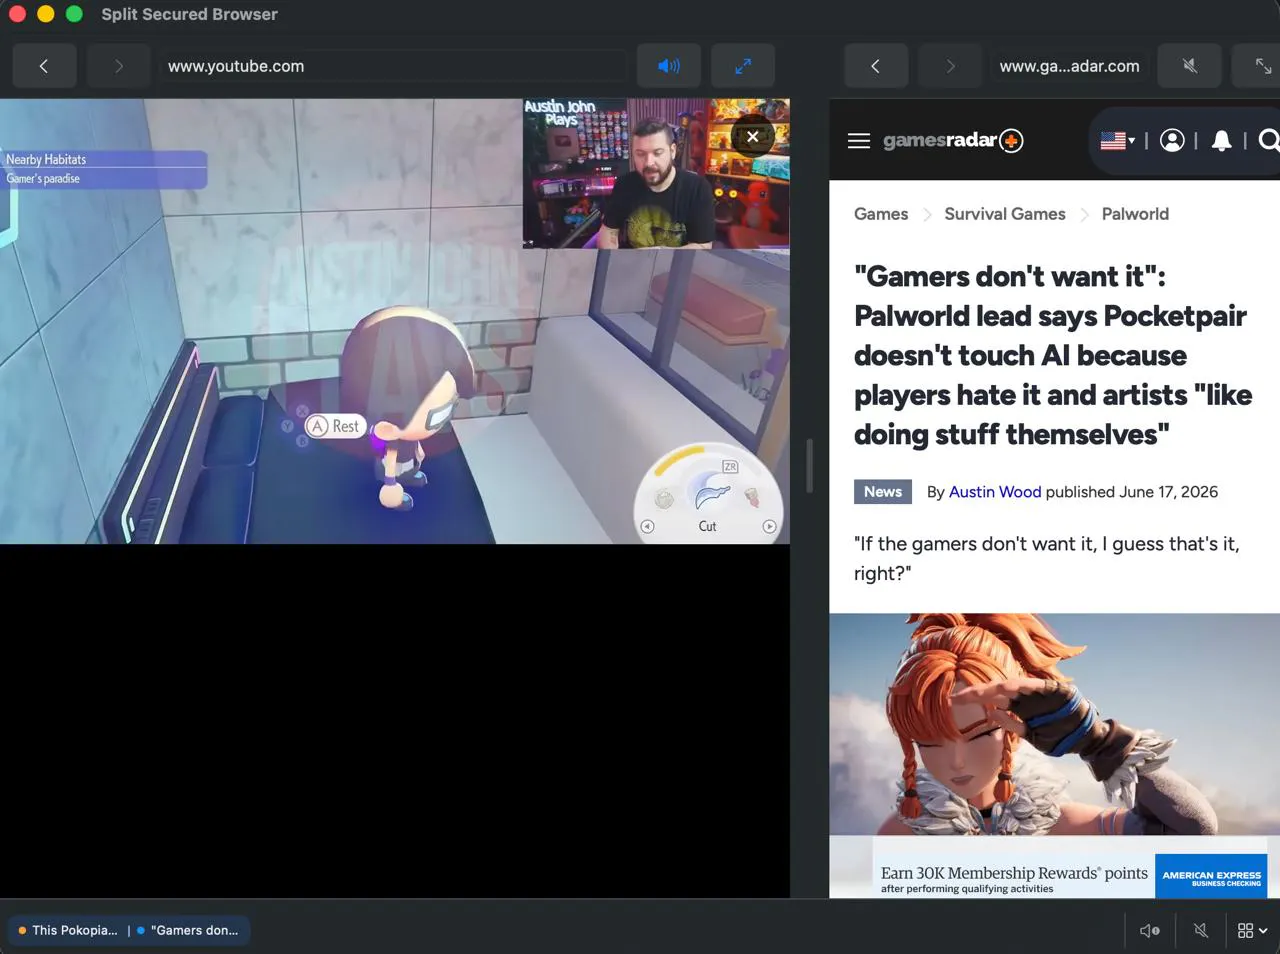Expand the YouTube pane to fullscreen
The height and width of the screenshot is (954, 1280).
(743, 66)
